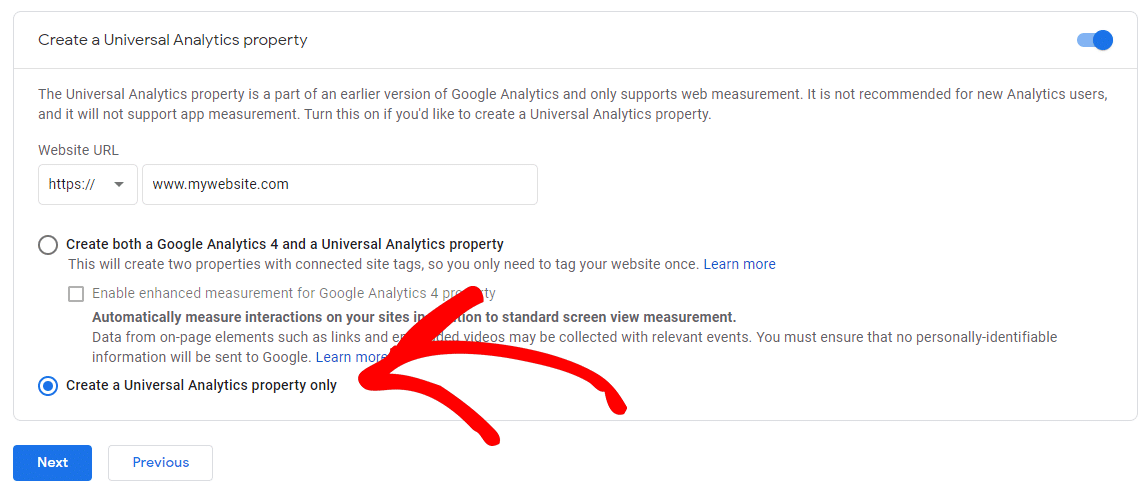Click the 'Enable enhanced measurement for Google Analytics 4' text
The image size is (1143, 496).
[x=294, y=293]
